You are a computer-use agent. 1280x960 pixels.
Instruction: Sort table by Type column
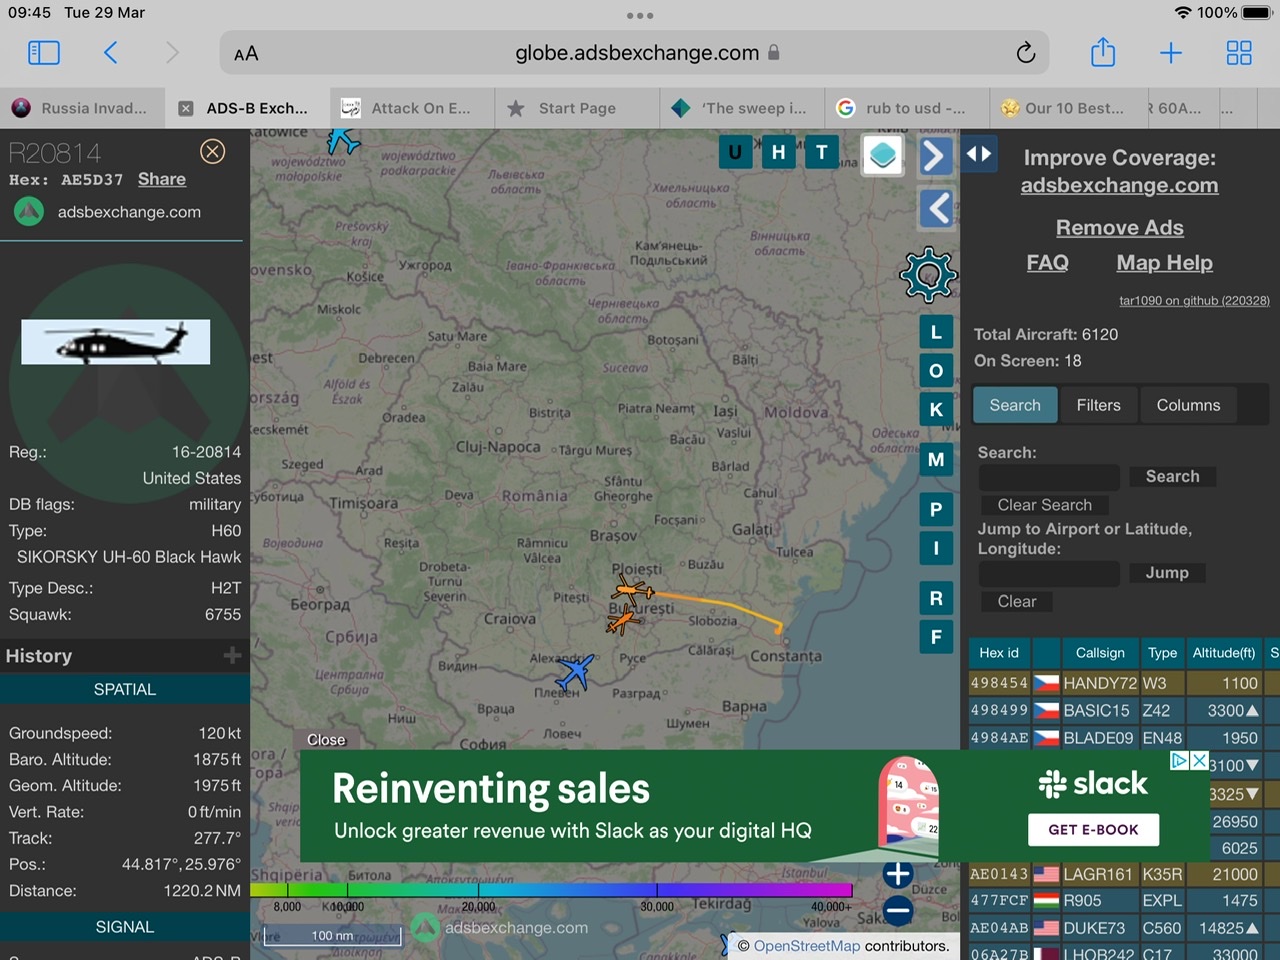coord(1162,653)
